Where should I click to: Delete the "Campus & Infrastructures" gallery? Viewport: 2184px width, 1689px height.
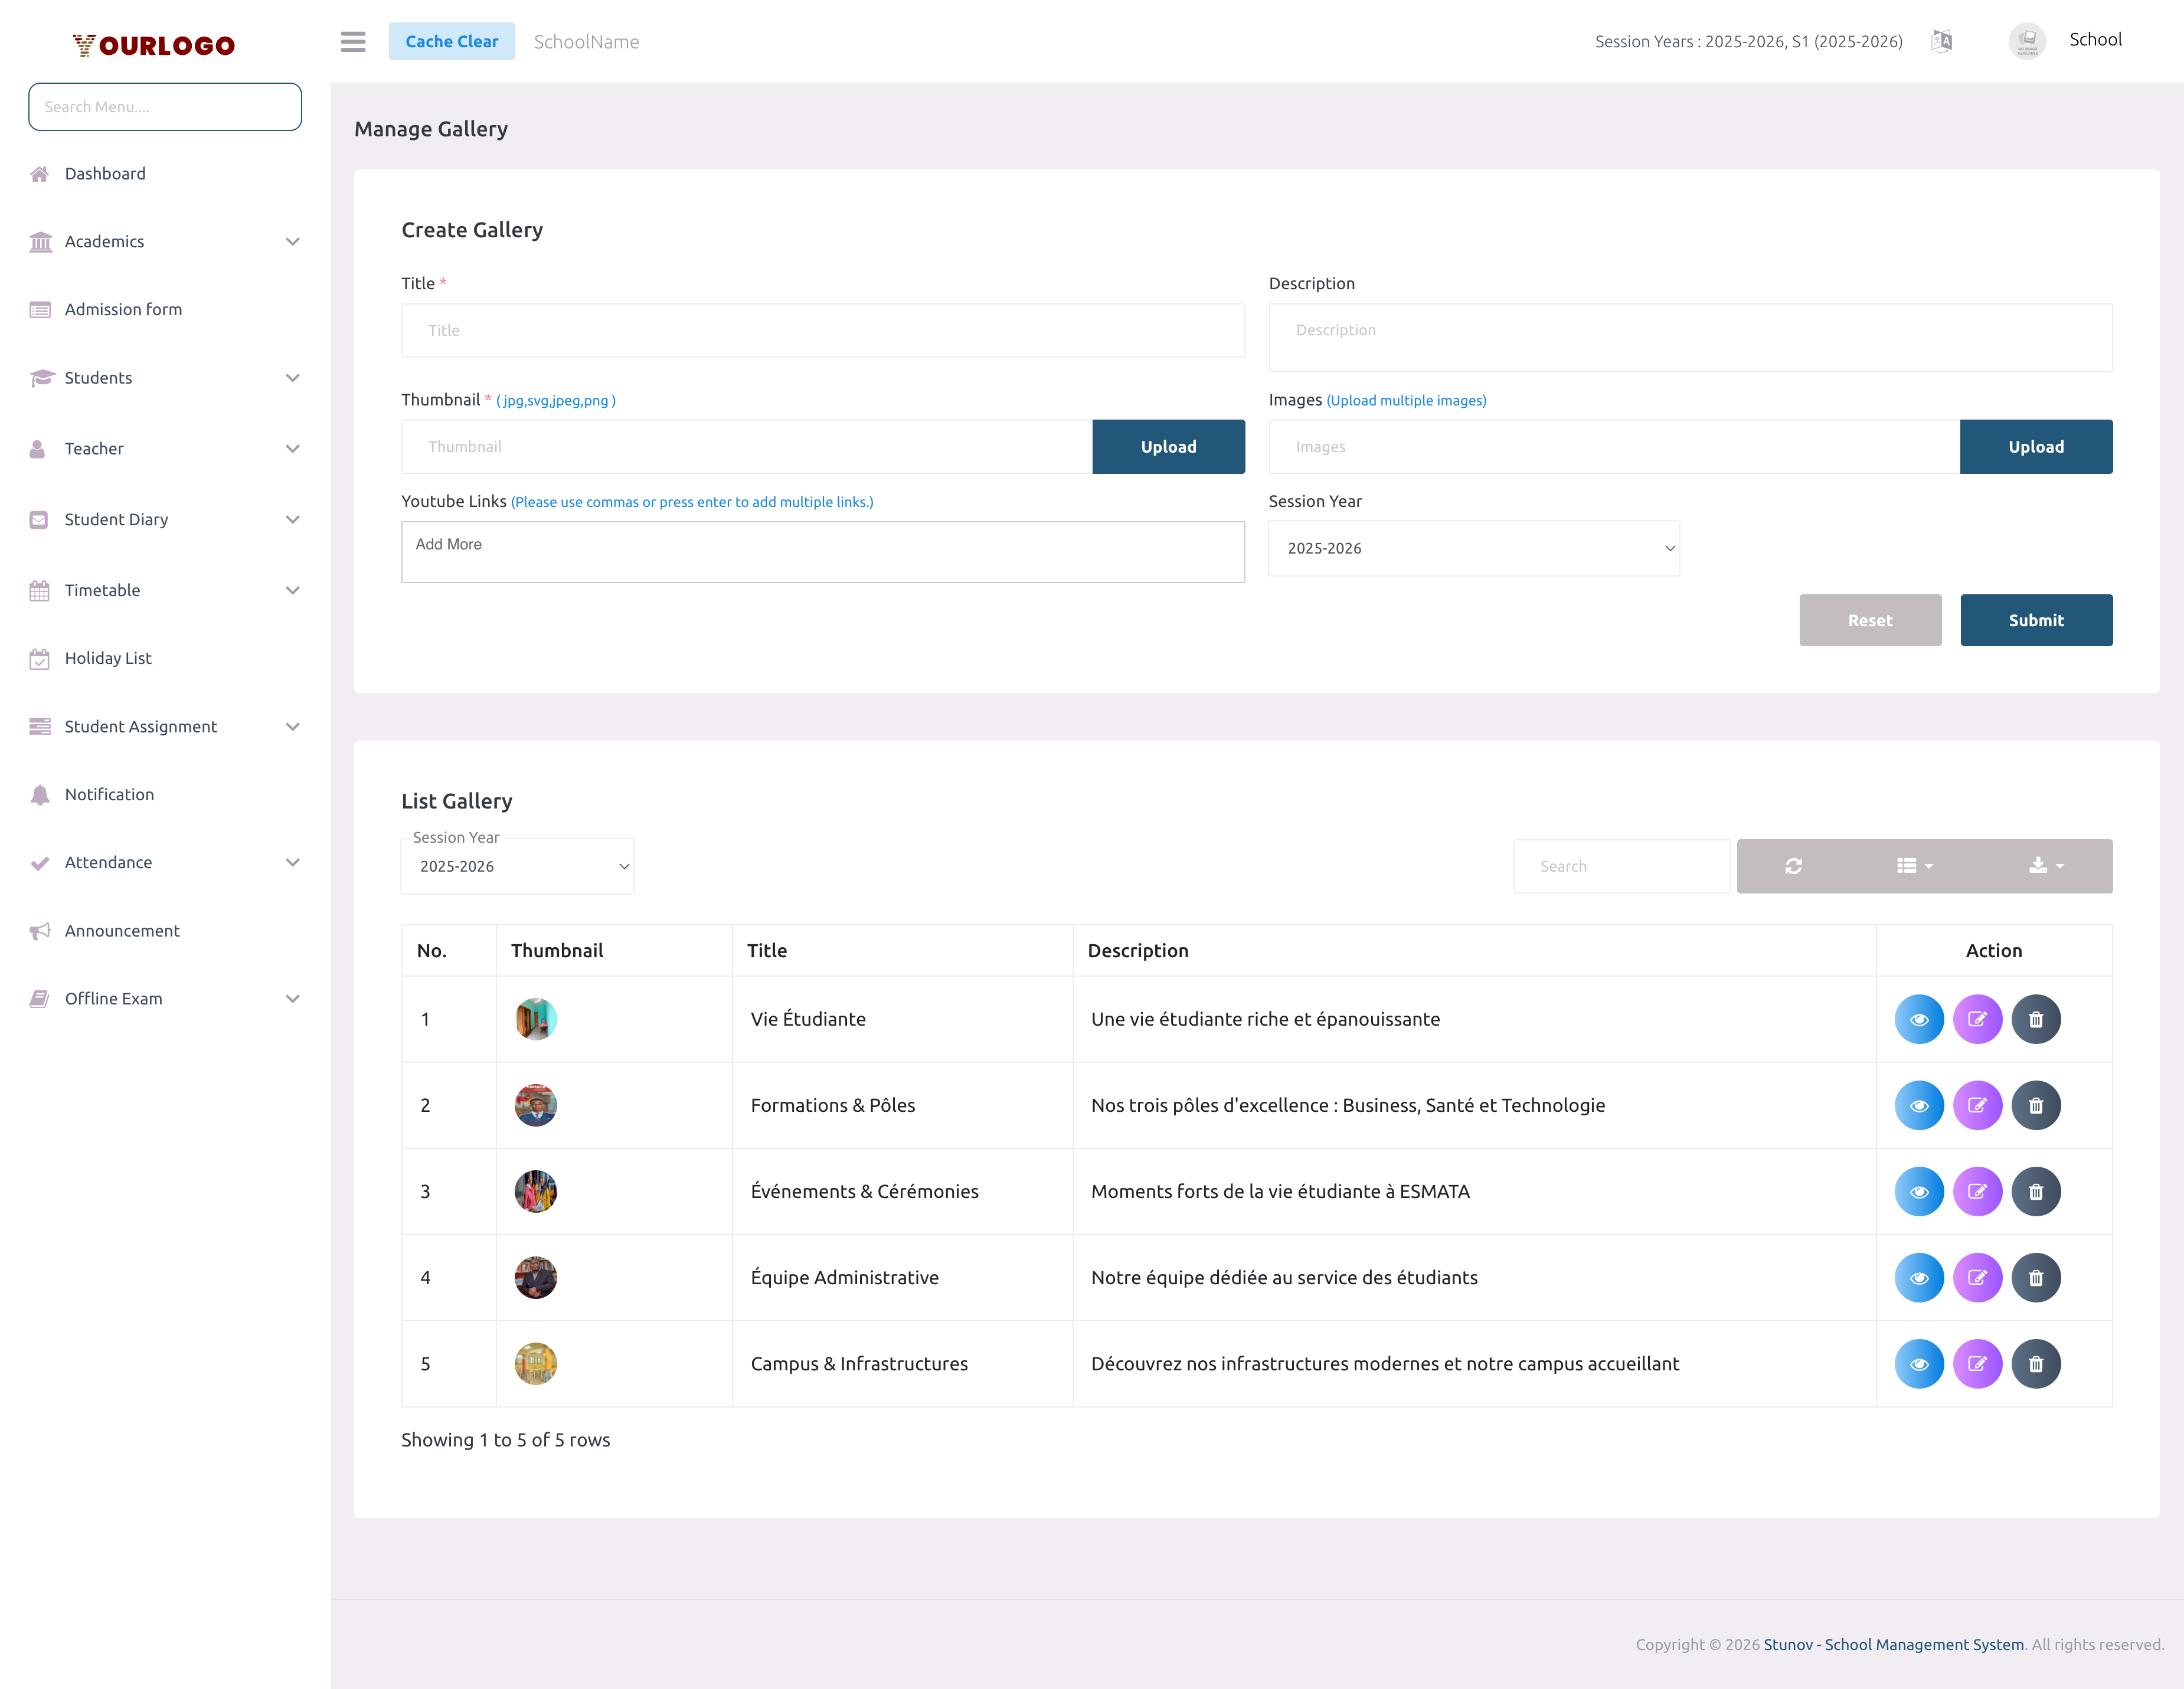2036,1363
